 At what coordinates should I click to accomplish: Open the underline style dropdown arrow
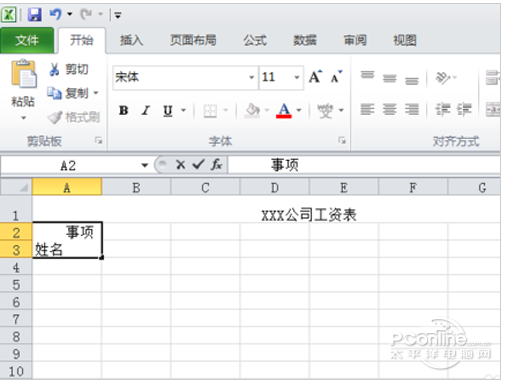[x=183, y=110]
